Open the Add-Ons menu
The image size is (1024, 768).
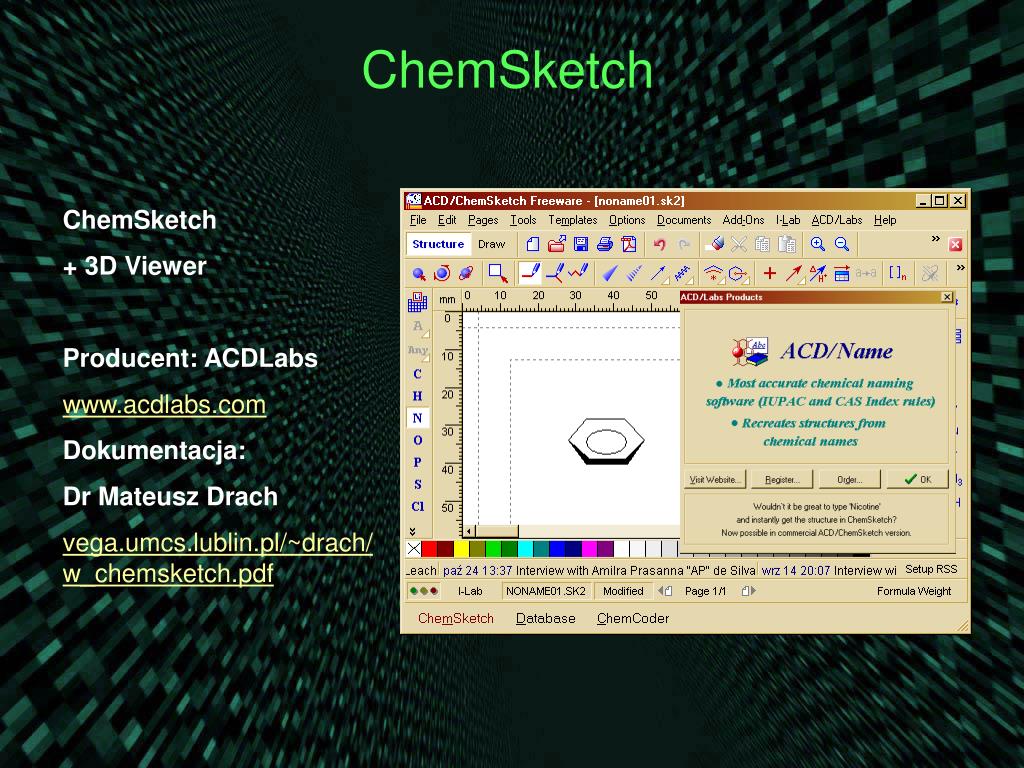pos(743,220)
